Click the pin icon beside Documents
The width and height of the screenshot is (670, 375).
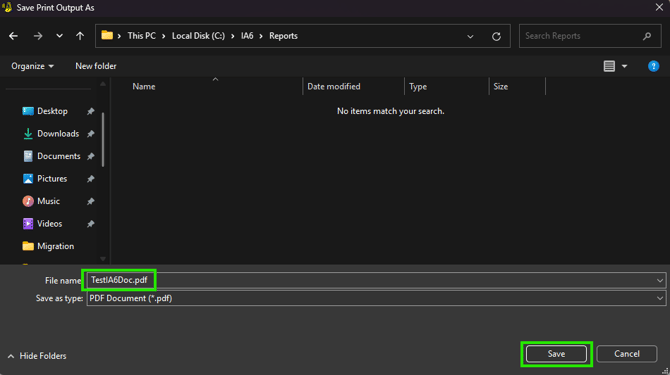tap(91, 157)
